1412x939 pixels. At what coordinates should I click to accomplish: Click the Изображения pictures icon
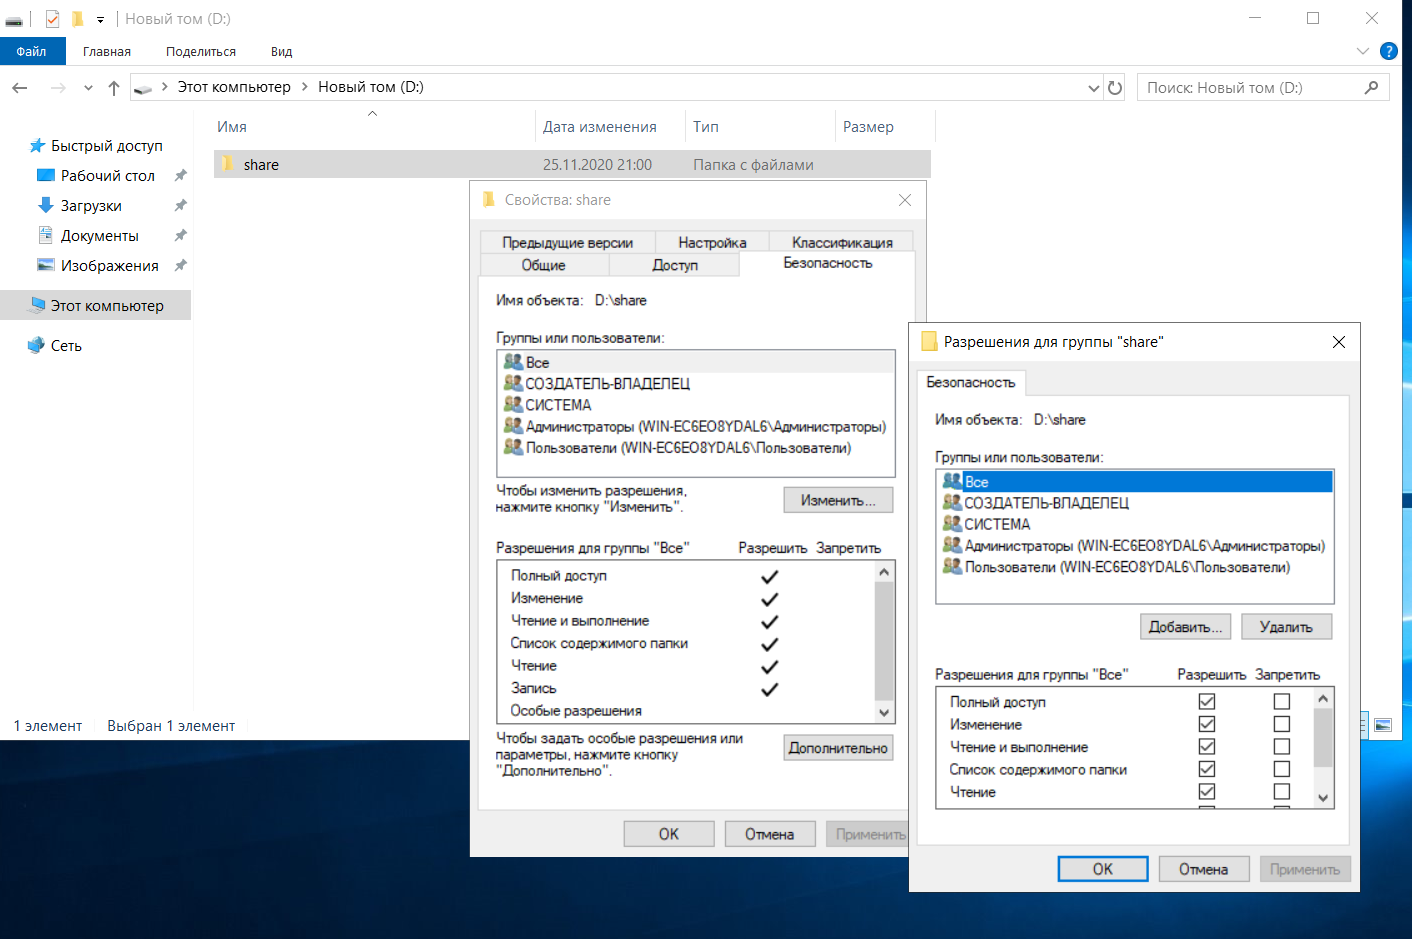45,265
